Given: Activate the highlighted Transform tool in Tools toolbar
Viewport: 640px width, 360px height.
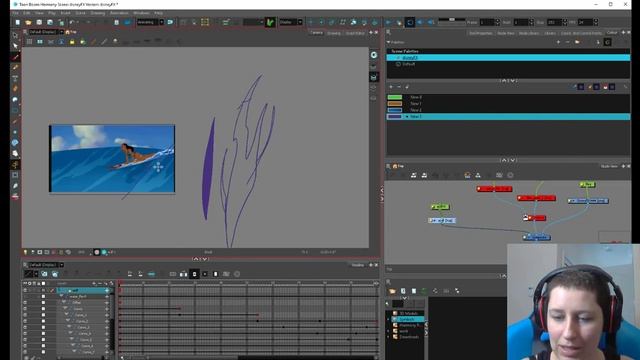Looking at the screenshot, I should pyautogui.click(x=15, y=164).
